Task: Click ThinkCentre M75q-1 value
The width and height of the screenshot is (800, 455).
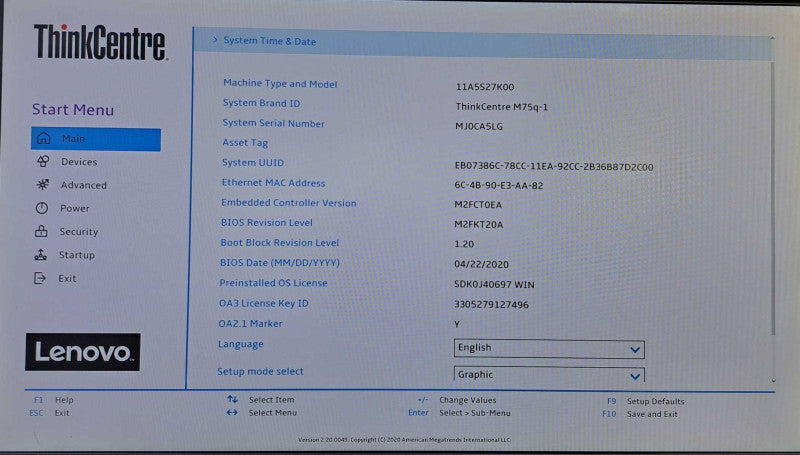Action: click(x=502, y=107)
